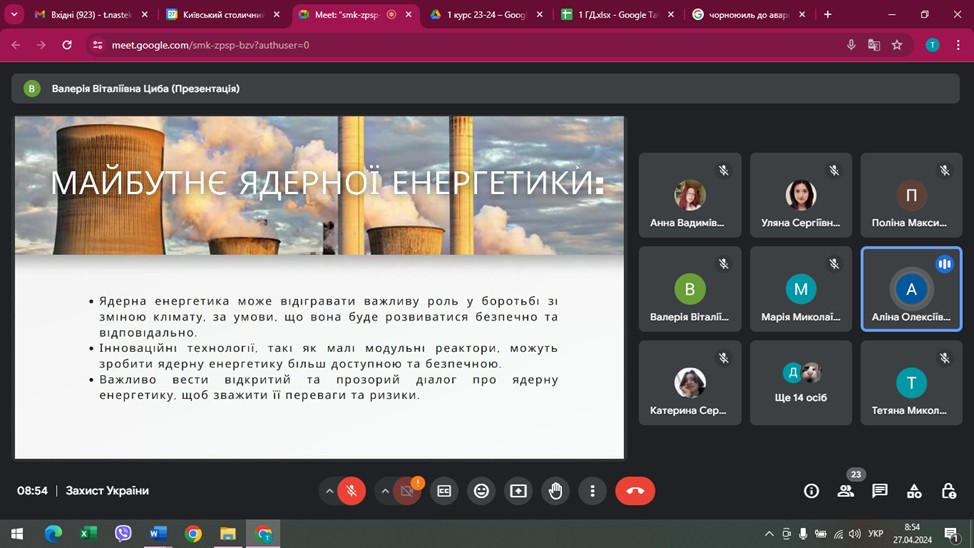This screenshot has width=974, height=548.
Task: Close the 1 ГД.xlsx tab
Action: tap(671, 14)
